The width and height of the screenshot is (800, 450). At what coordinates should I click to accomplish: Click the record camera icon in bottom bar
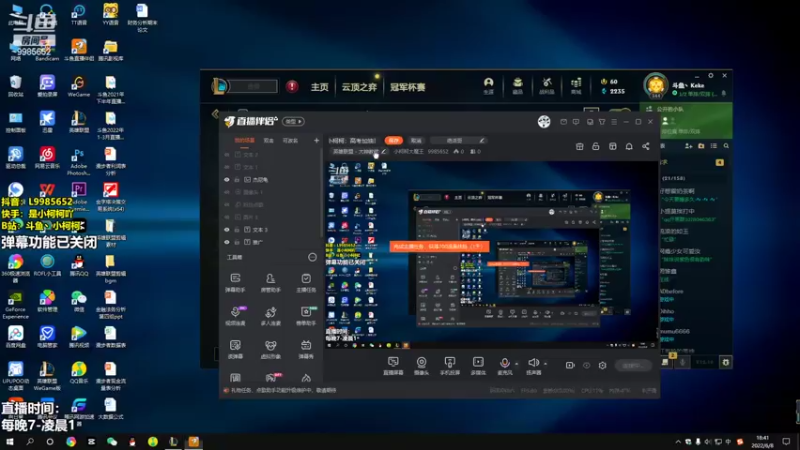pyautogui.click(x=570, y=365)
